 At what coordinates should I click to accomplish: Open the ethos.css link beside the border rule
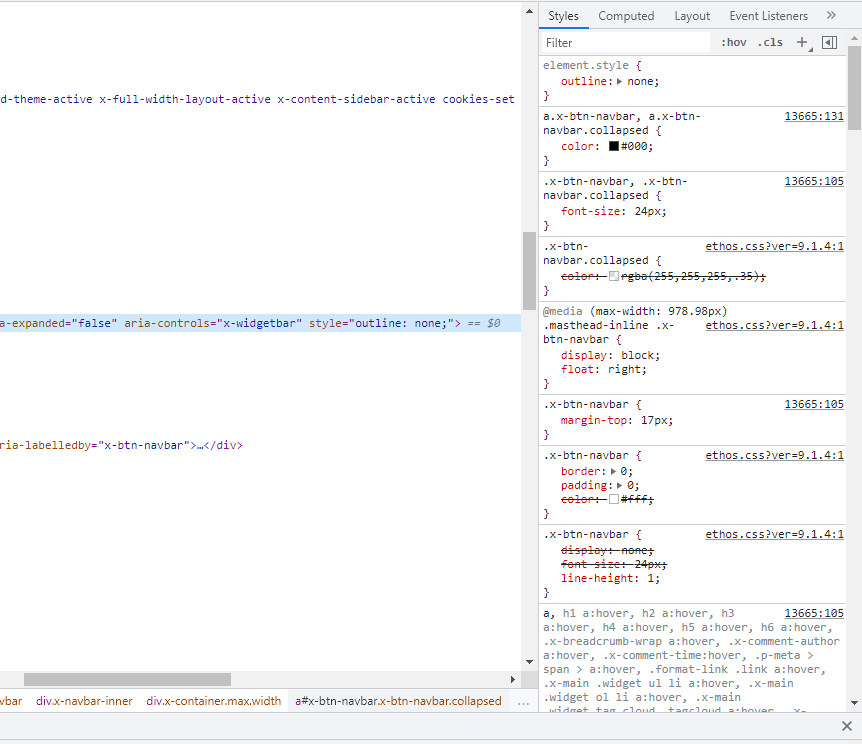(774, 455)
